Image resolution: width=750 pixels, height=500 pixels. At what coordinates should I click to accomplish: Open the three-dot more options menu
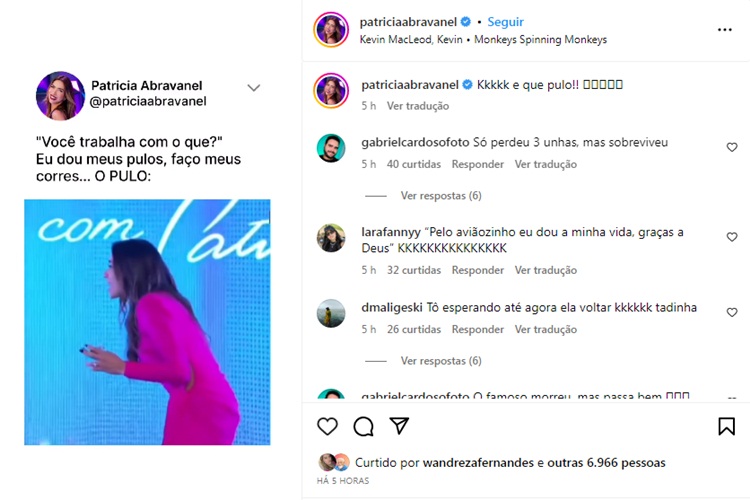pyautogui.click(x=725, y=30)
